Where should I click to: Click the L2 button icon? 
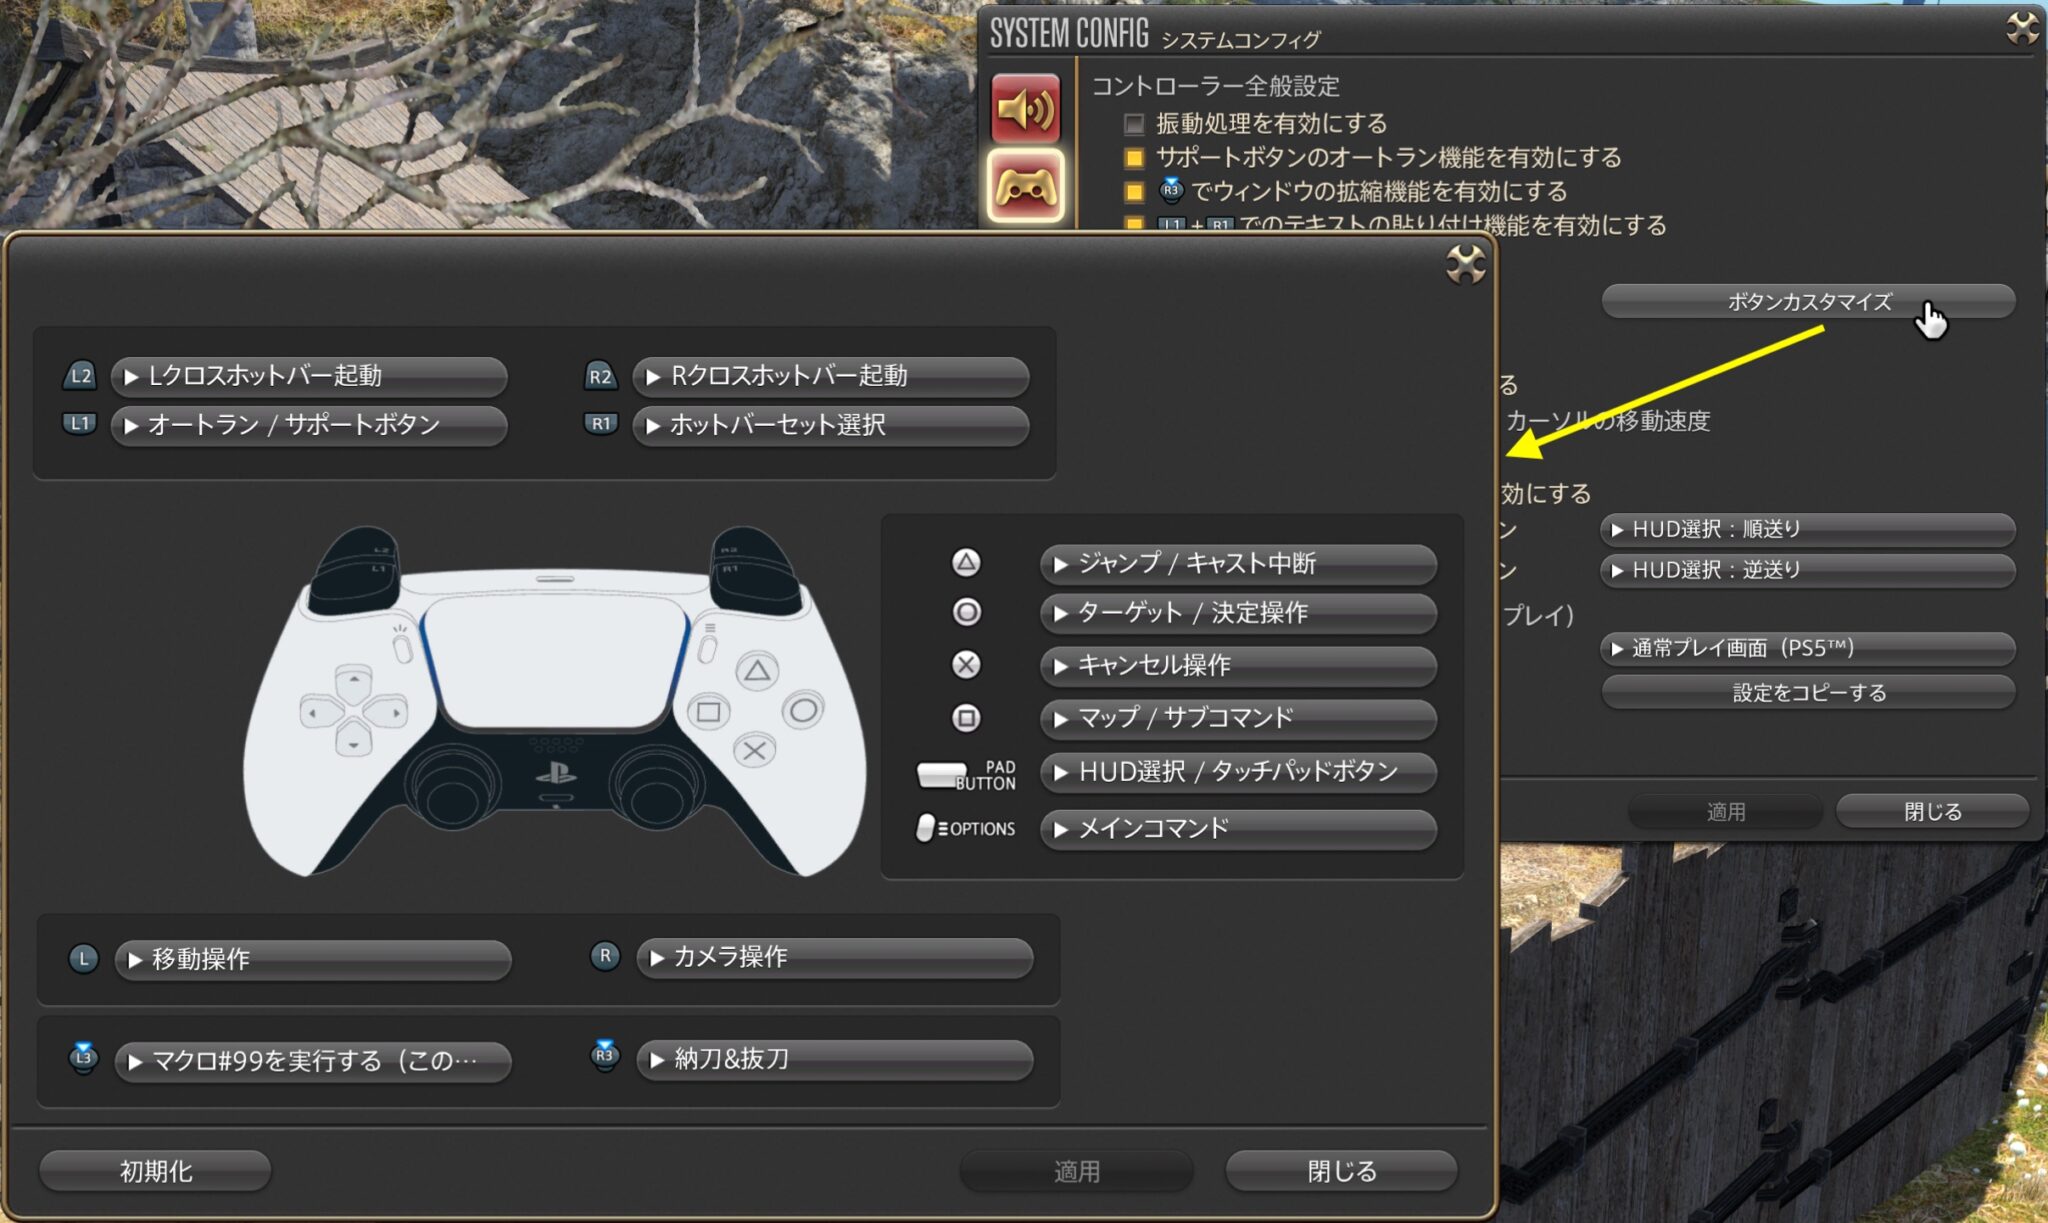(78, 377)
